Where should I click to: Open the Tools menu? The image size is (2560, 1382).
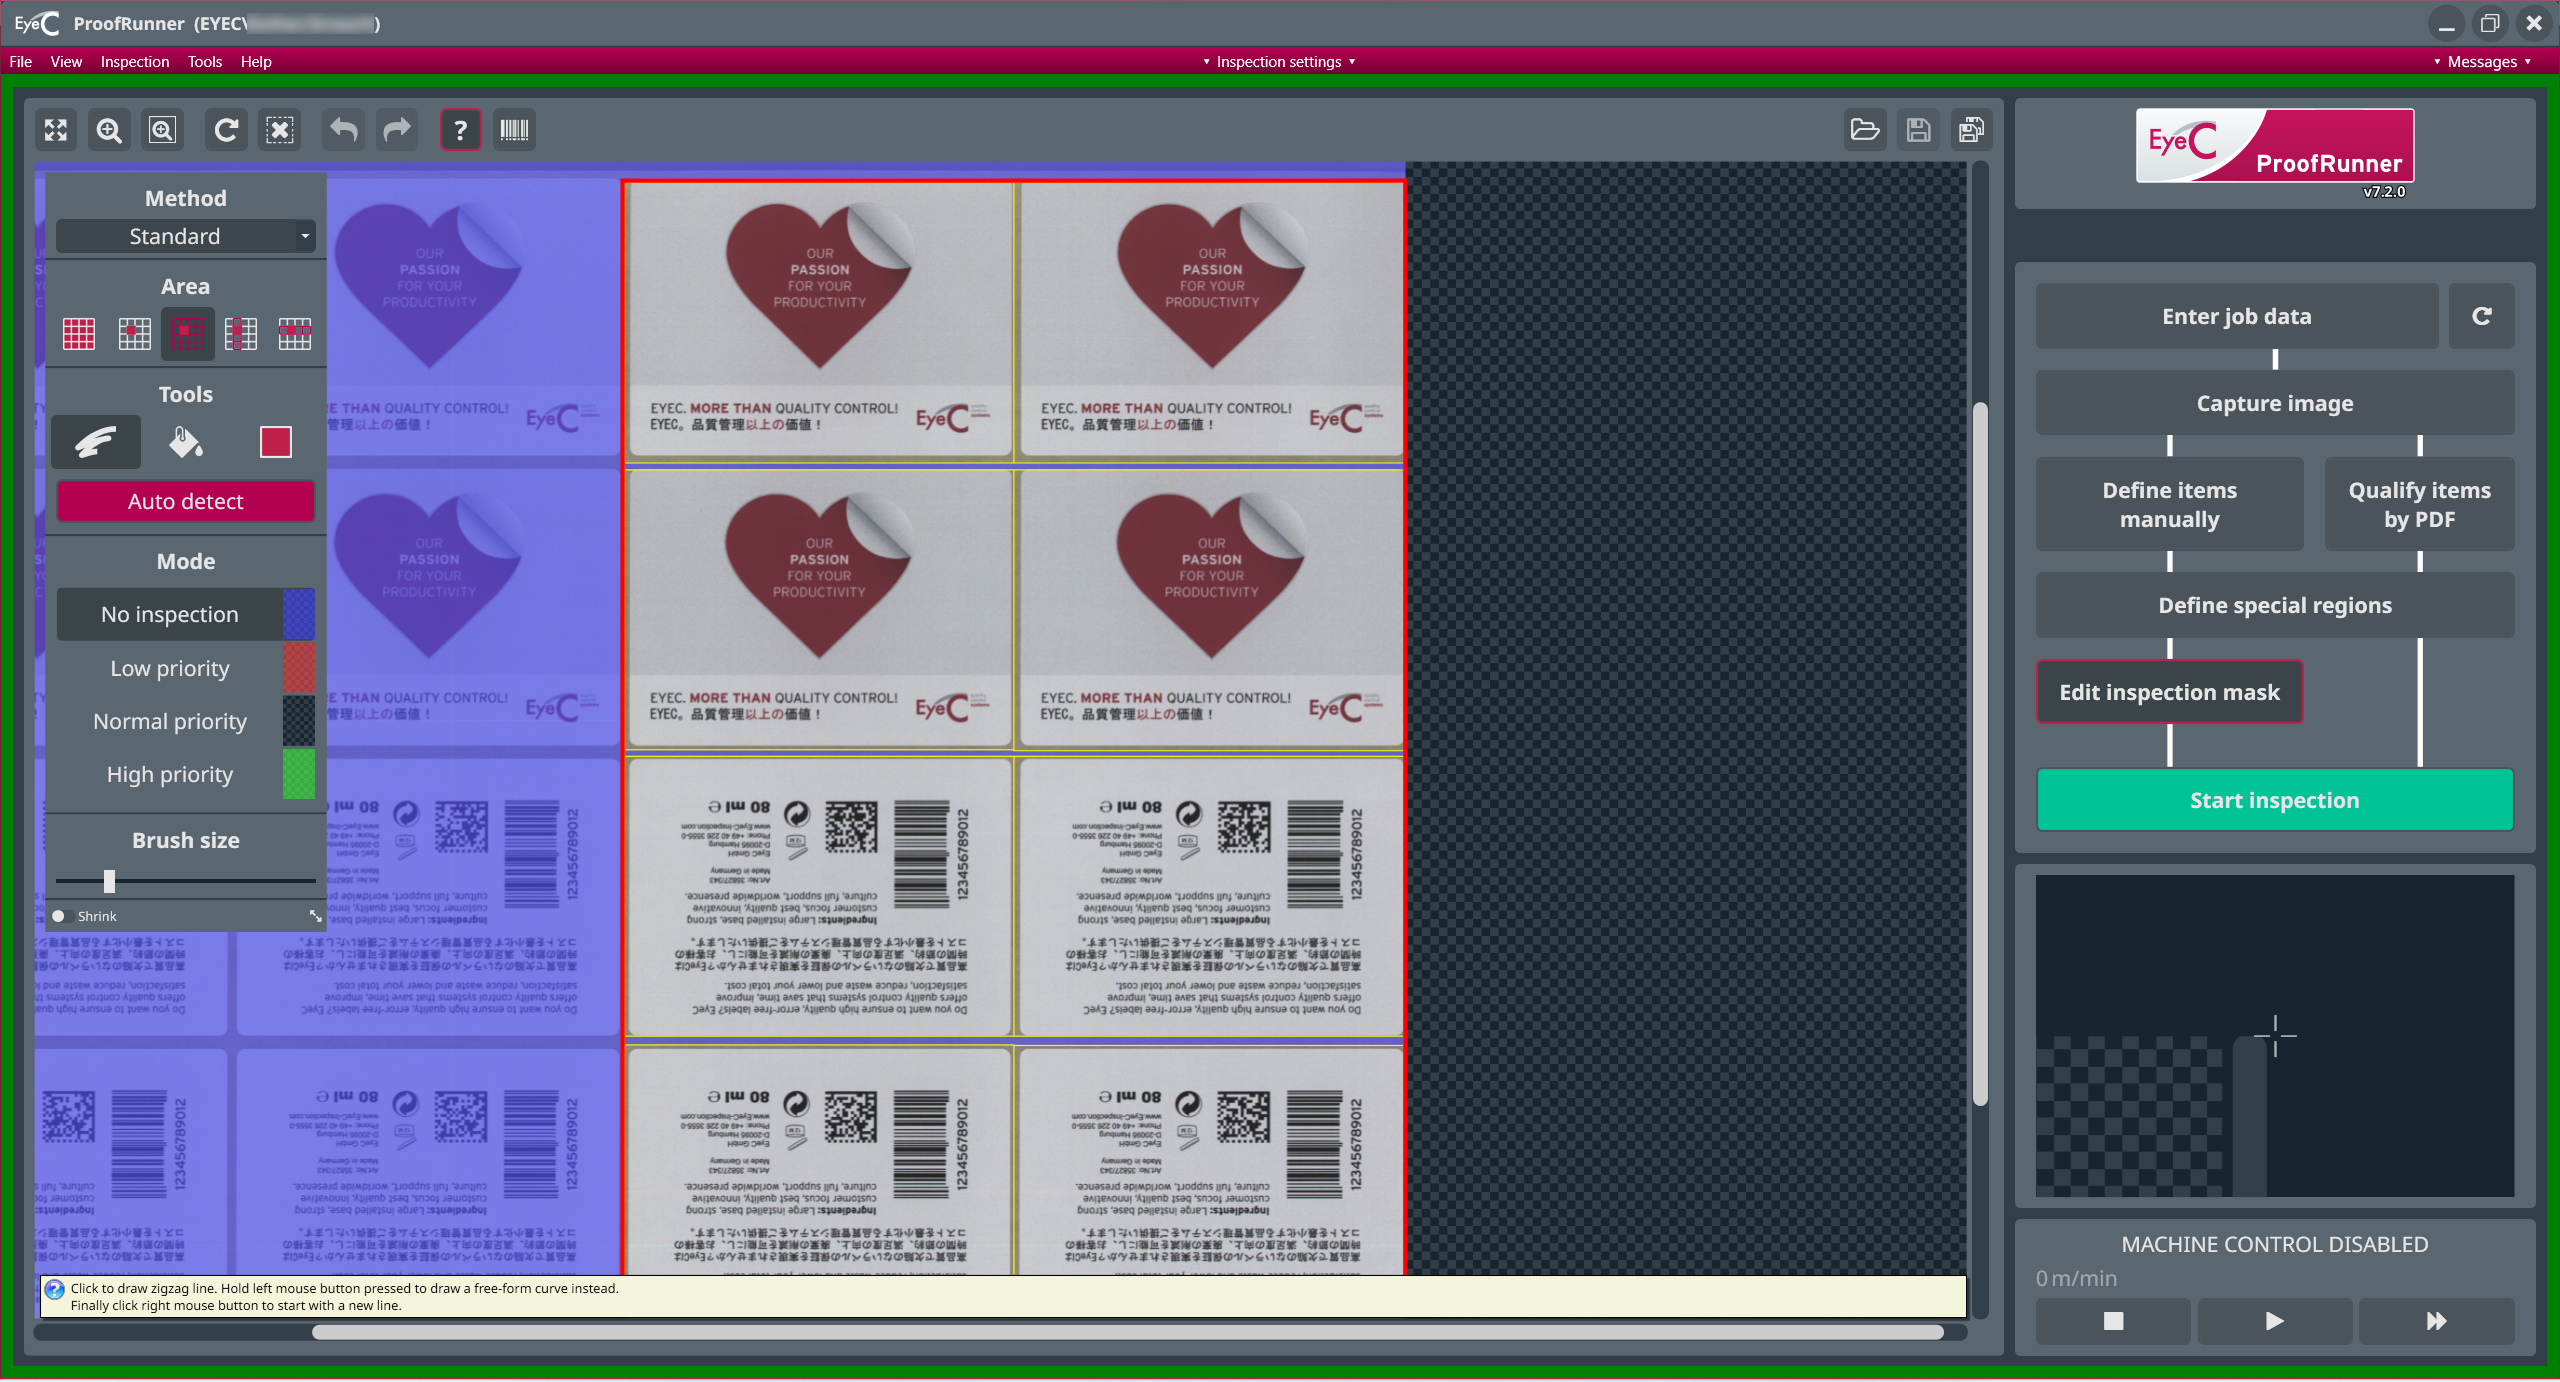205,62
